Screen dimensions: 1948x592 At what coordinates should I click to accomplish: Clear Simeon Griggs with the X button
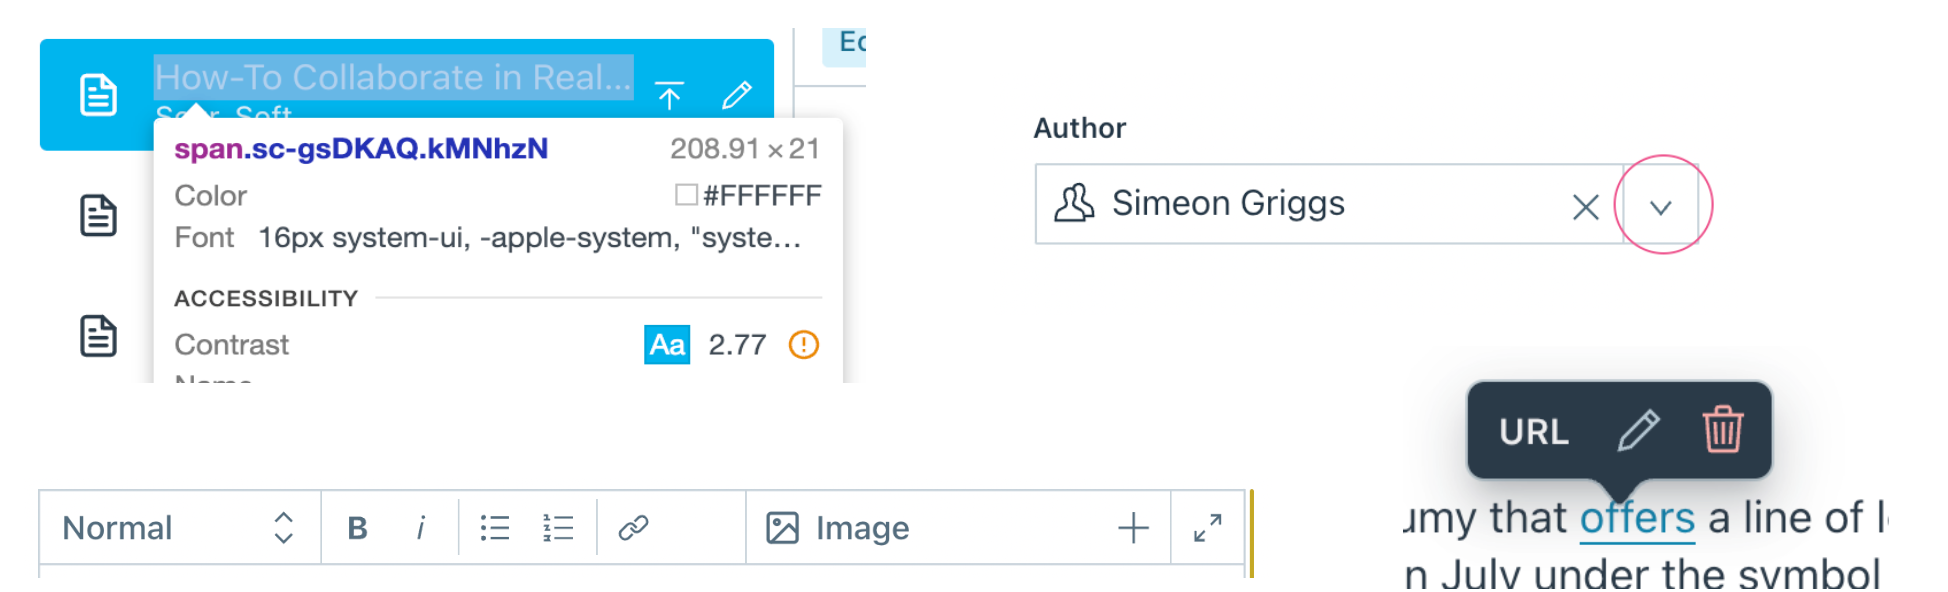coord(1585,206)
